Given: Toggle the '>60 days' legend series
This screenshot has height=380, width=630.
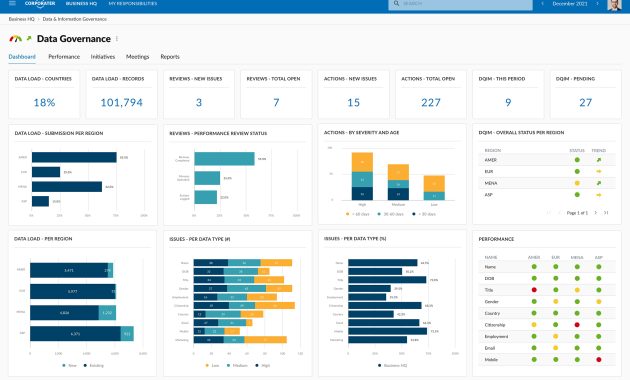Looking at the screenshot, I should [x=357, y=214].
